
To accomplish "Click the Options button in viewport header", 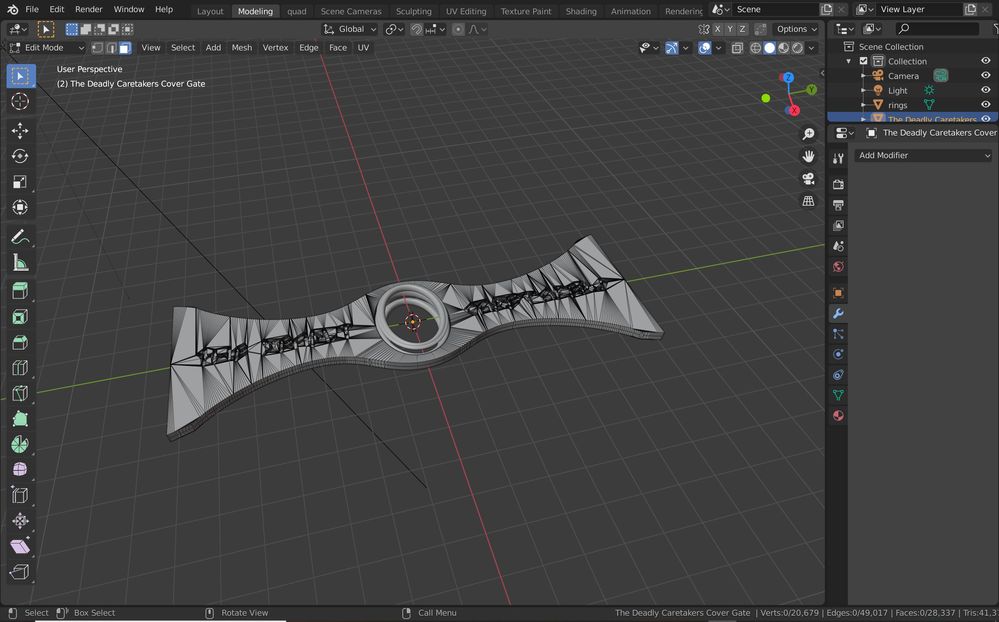I will [x=796, y=29].
